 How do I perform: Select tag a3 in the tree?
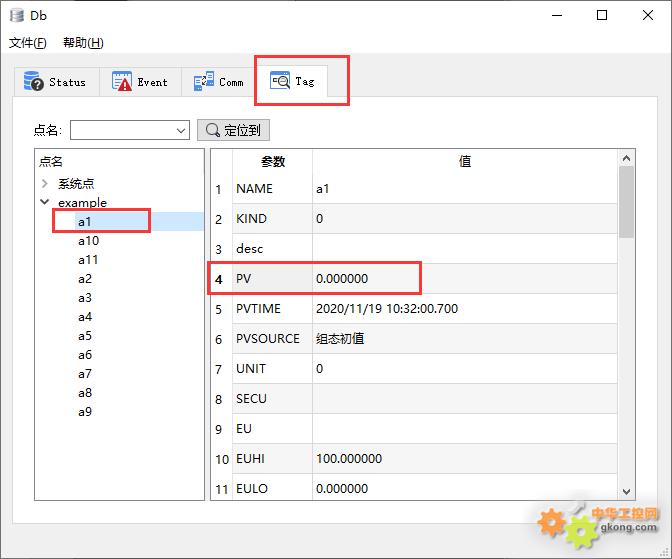(x=85, y=298)
